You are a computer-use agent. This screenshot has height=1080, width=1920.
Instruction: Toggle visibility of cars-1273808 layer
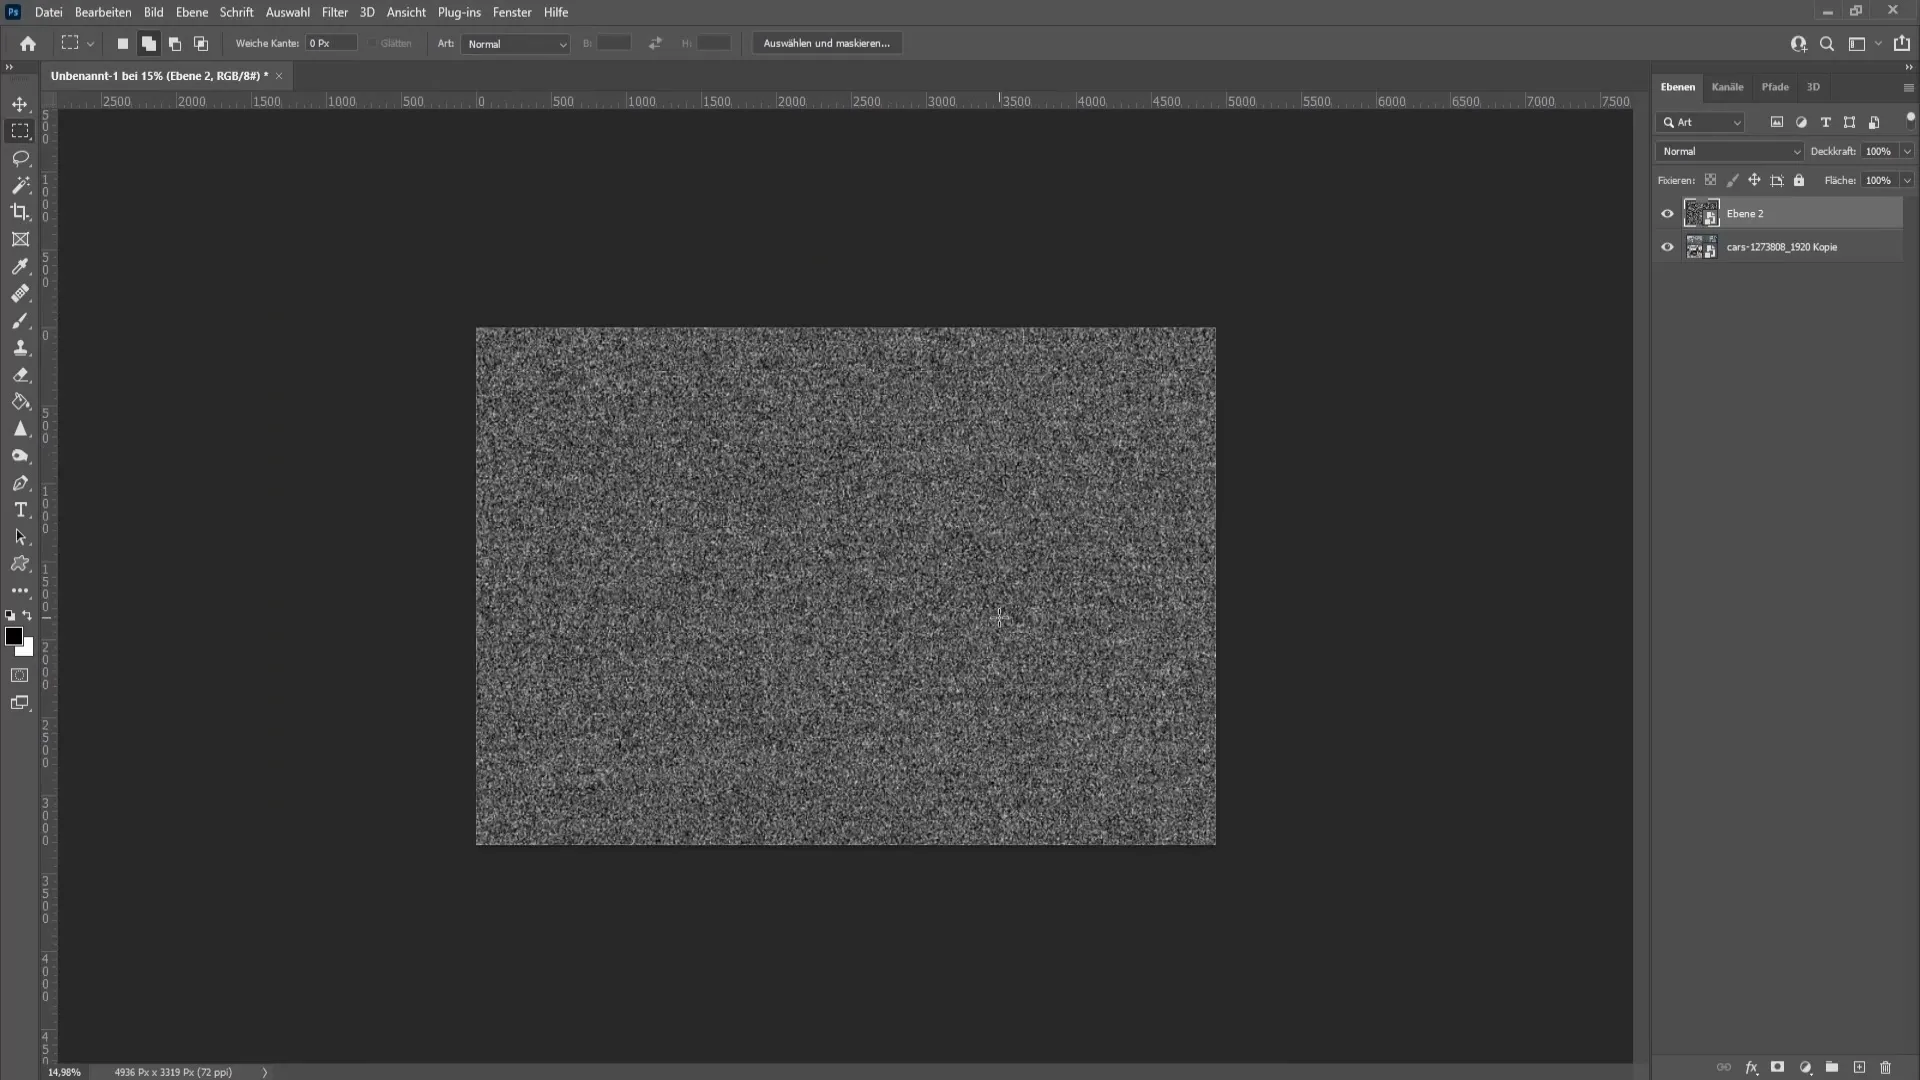click(x=1668, y=247)
